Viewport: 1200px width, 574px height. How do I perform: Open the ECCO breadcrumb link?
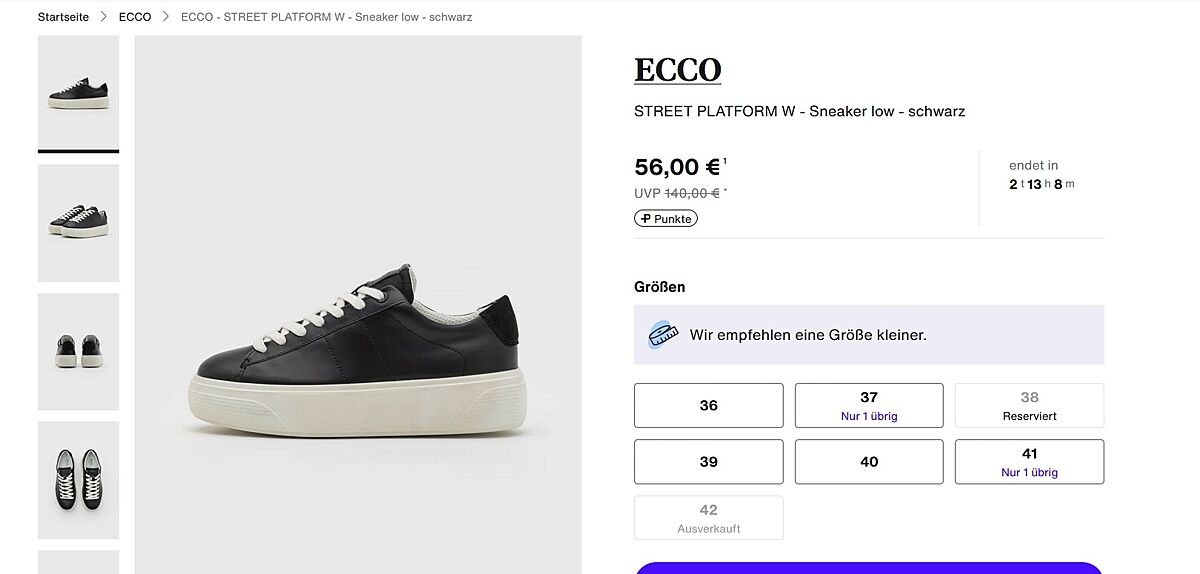135,17
